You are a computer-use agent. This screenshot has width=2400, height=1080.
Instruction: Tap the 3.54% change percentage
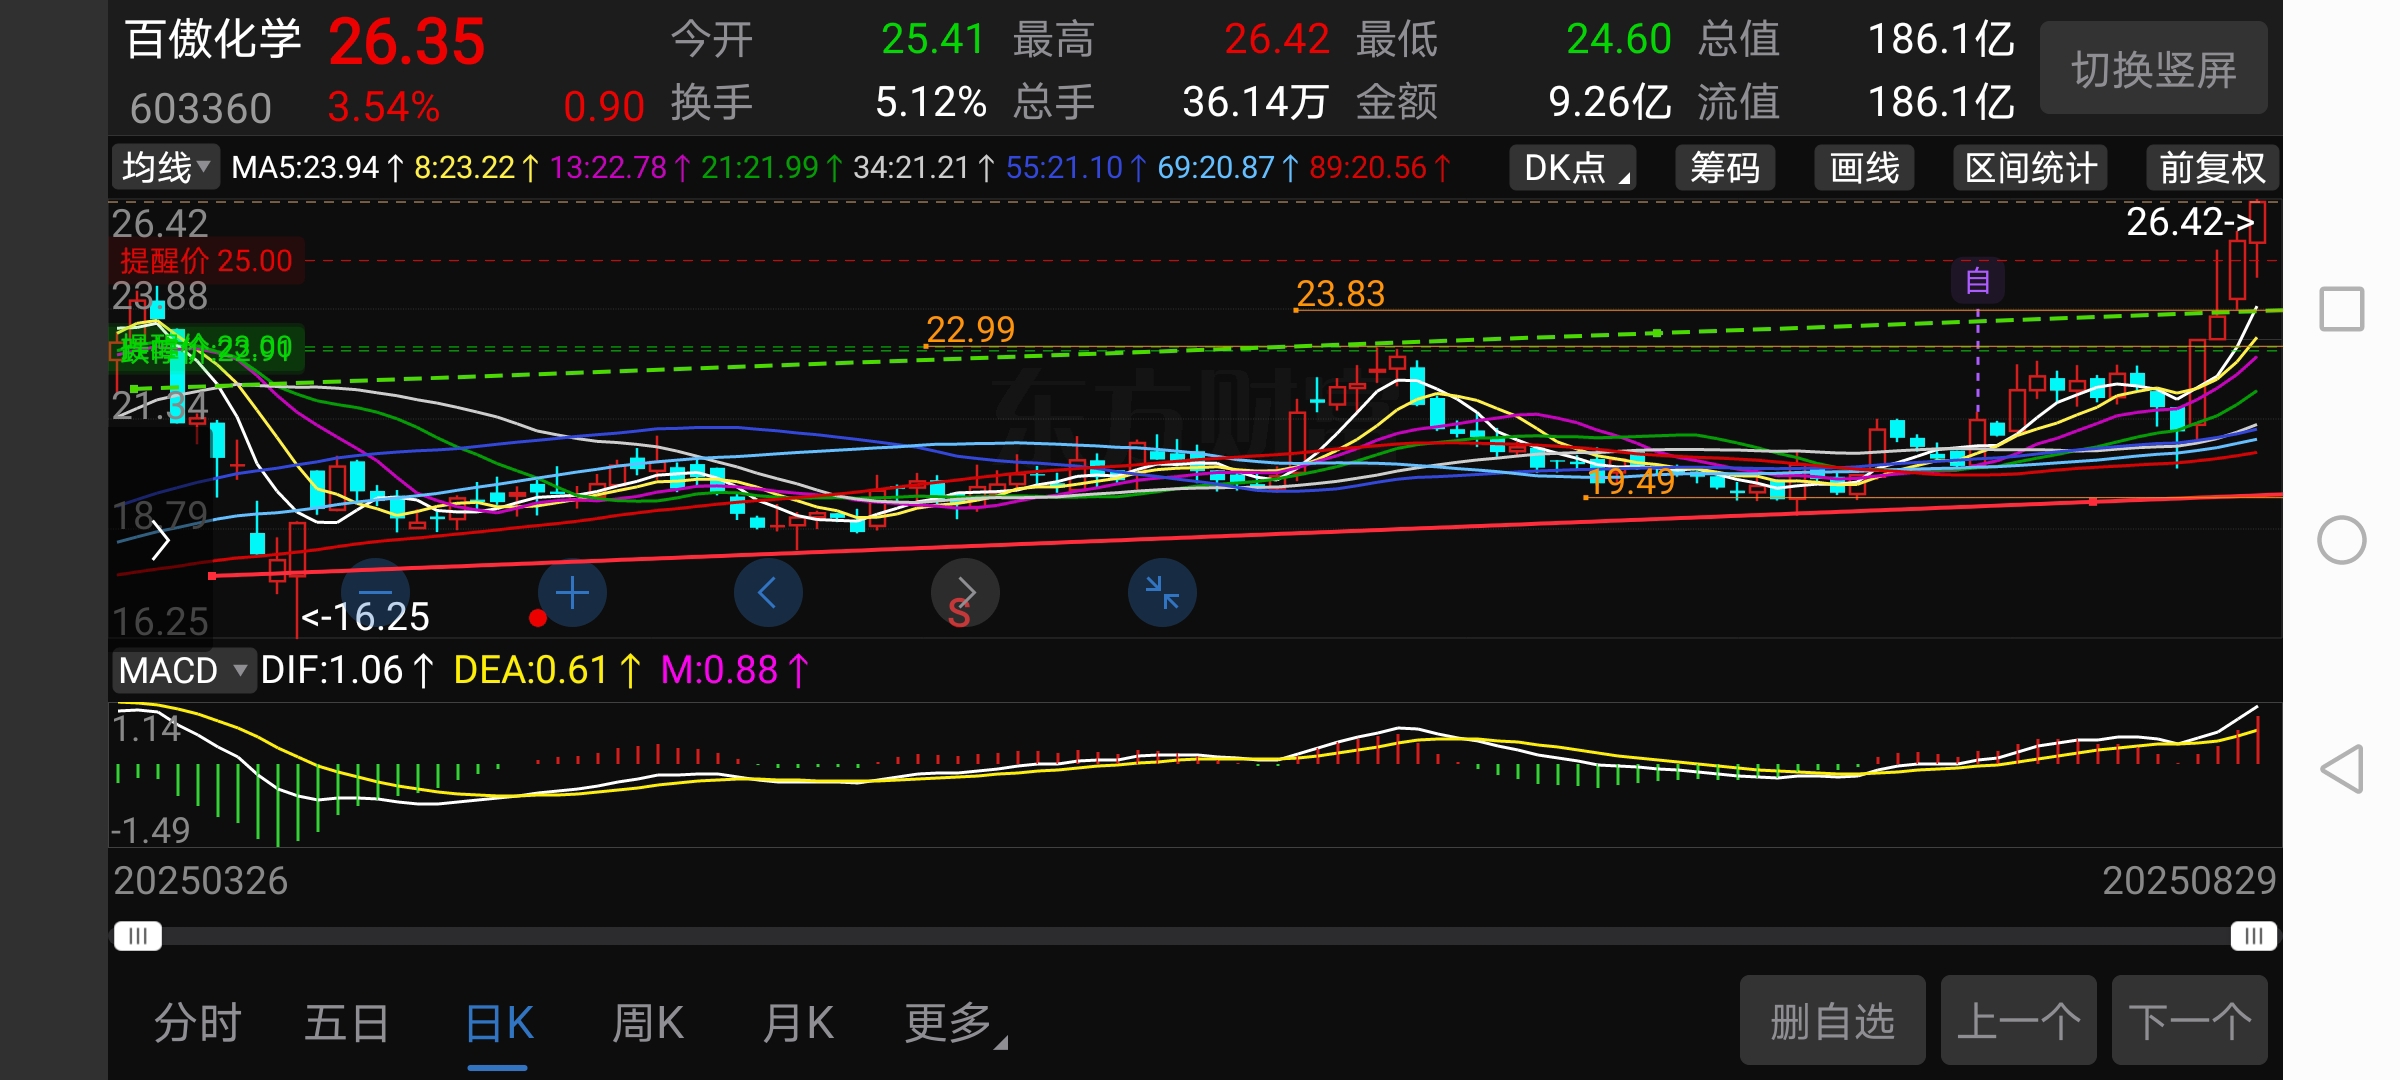(384, 107)
